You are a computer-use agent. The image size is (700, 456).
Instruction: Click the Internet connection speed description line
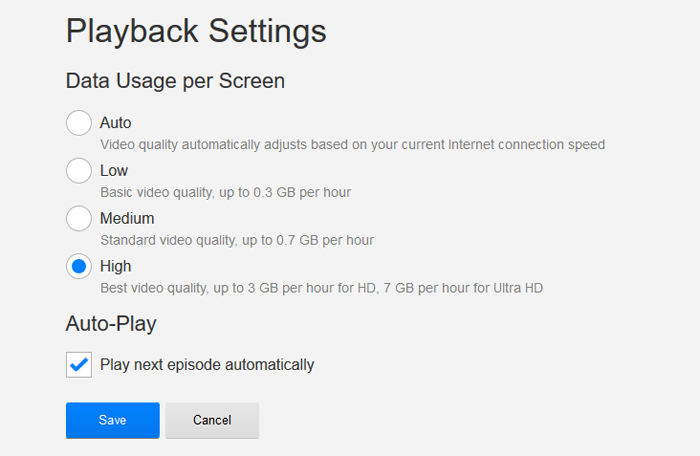pyautogui.click(x=353, y=145)
